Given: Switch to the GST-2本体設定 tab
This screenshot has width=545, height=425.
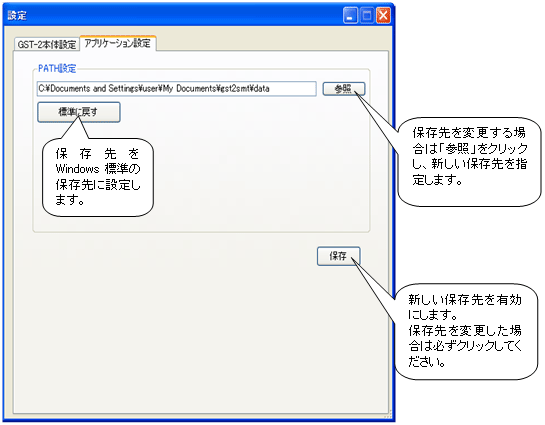Looking at the screenshot, I should point(47,44).
